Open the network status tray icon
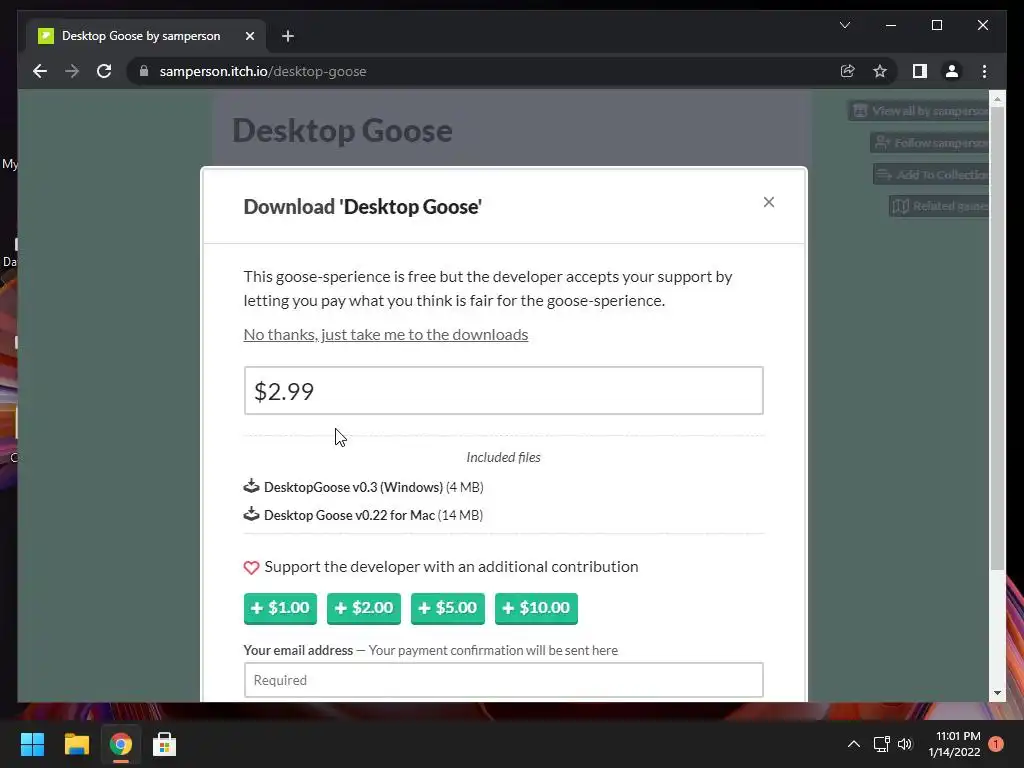The width and height of the screenshot is (1024, 768). pos(882,744)
